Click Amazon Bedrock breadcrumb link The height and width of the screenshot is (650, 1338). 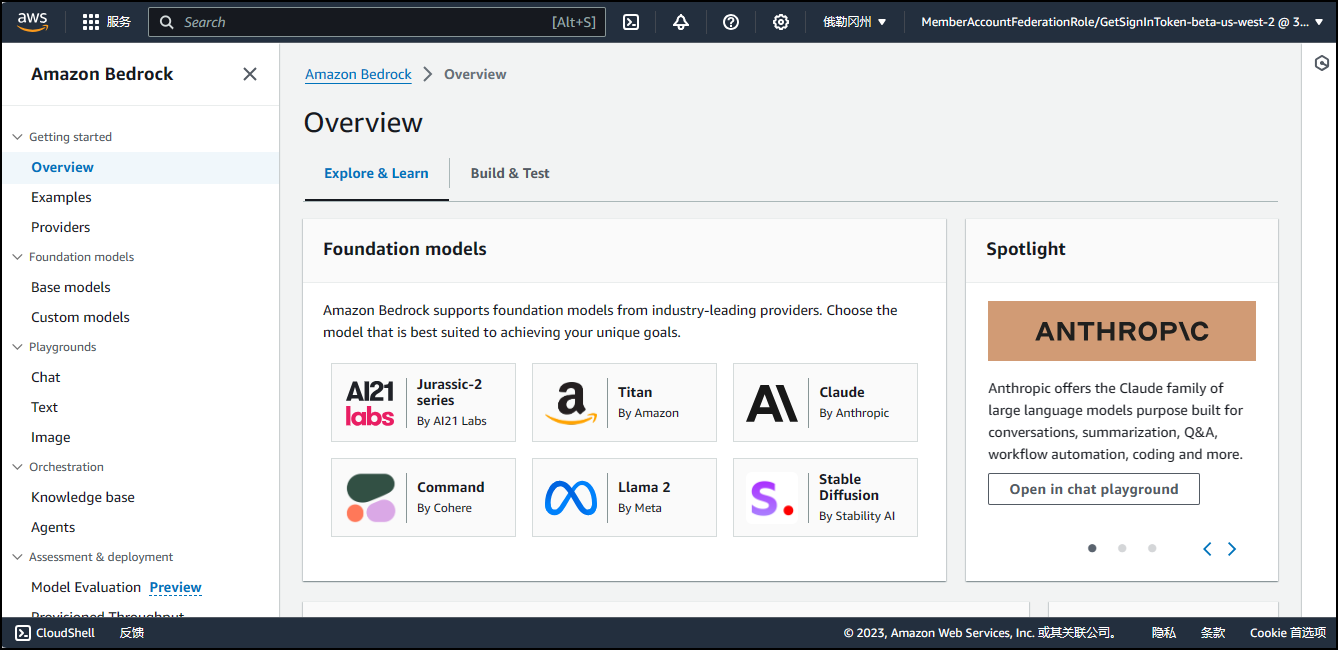pyautogui.click(x=358, y=74)
